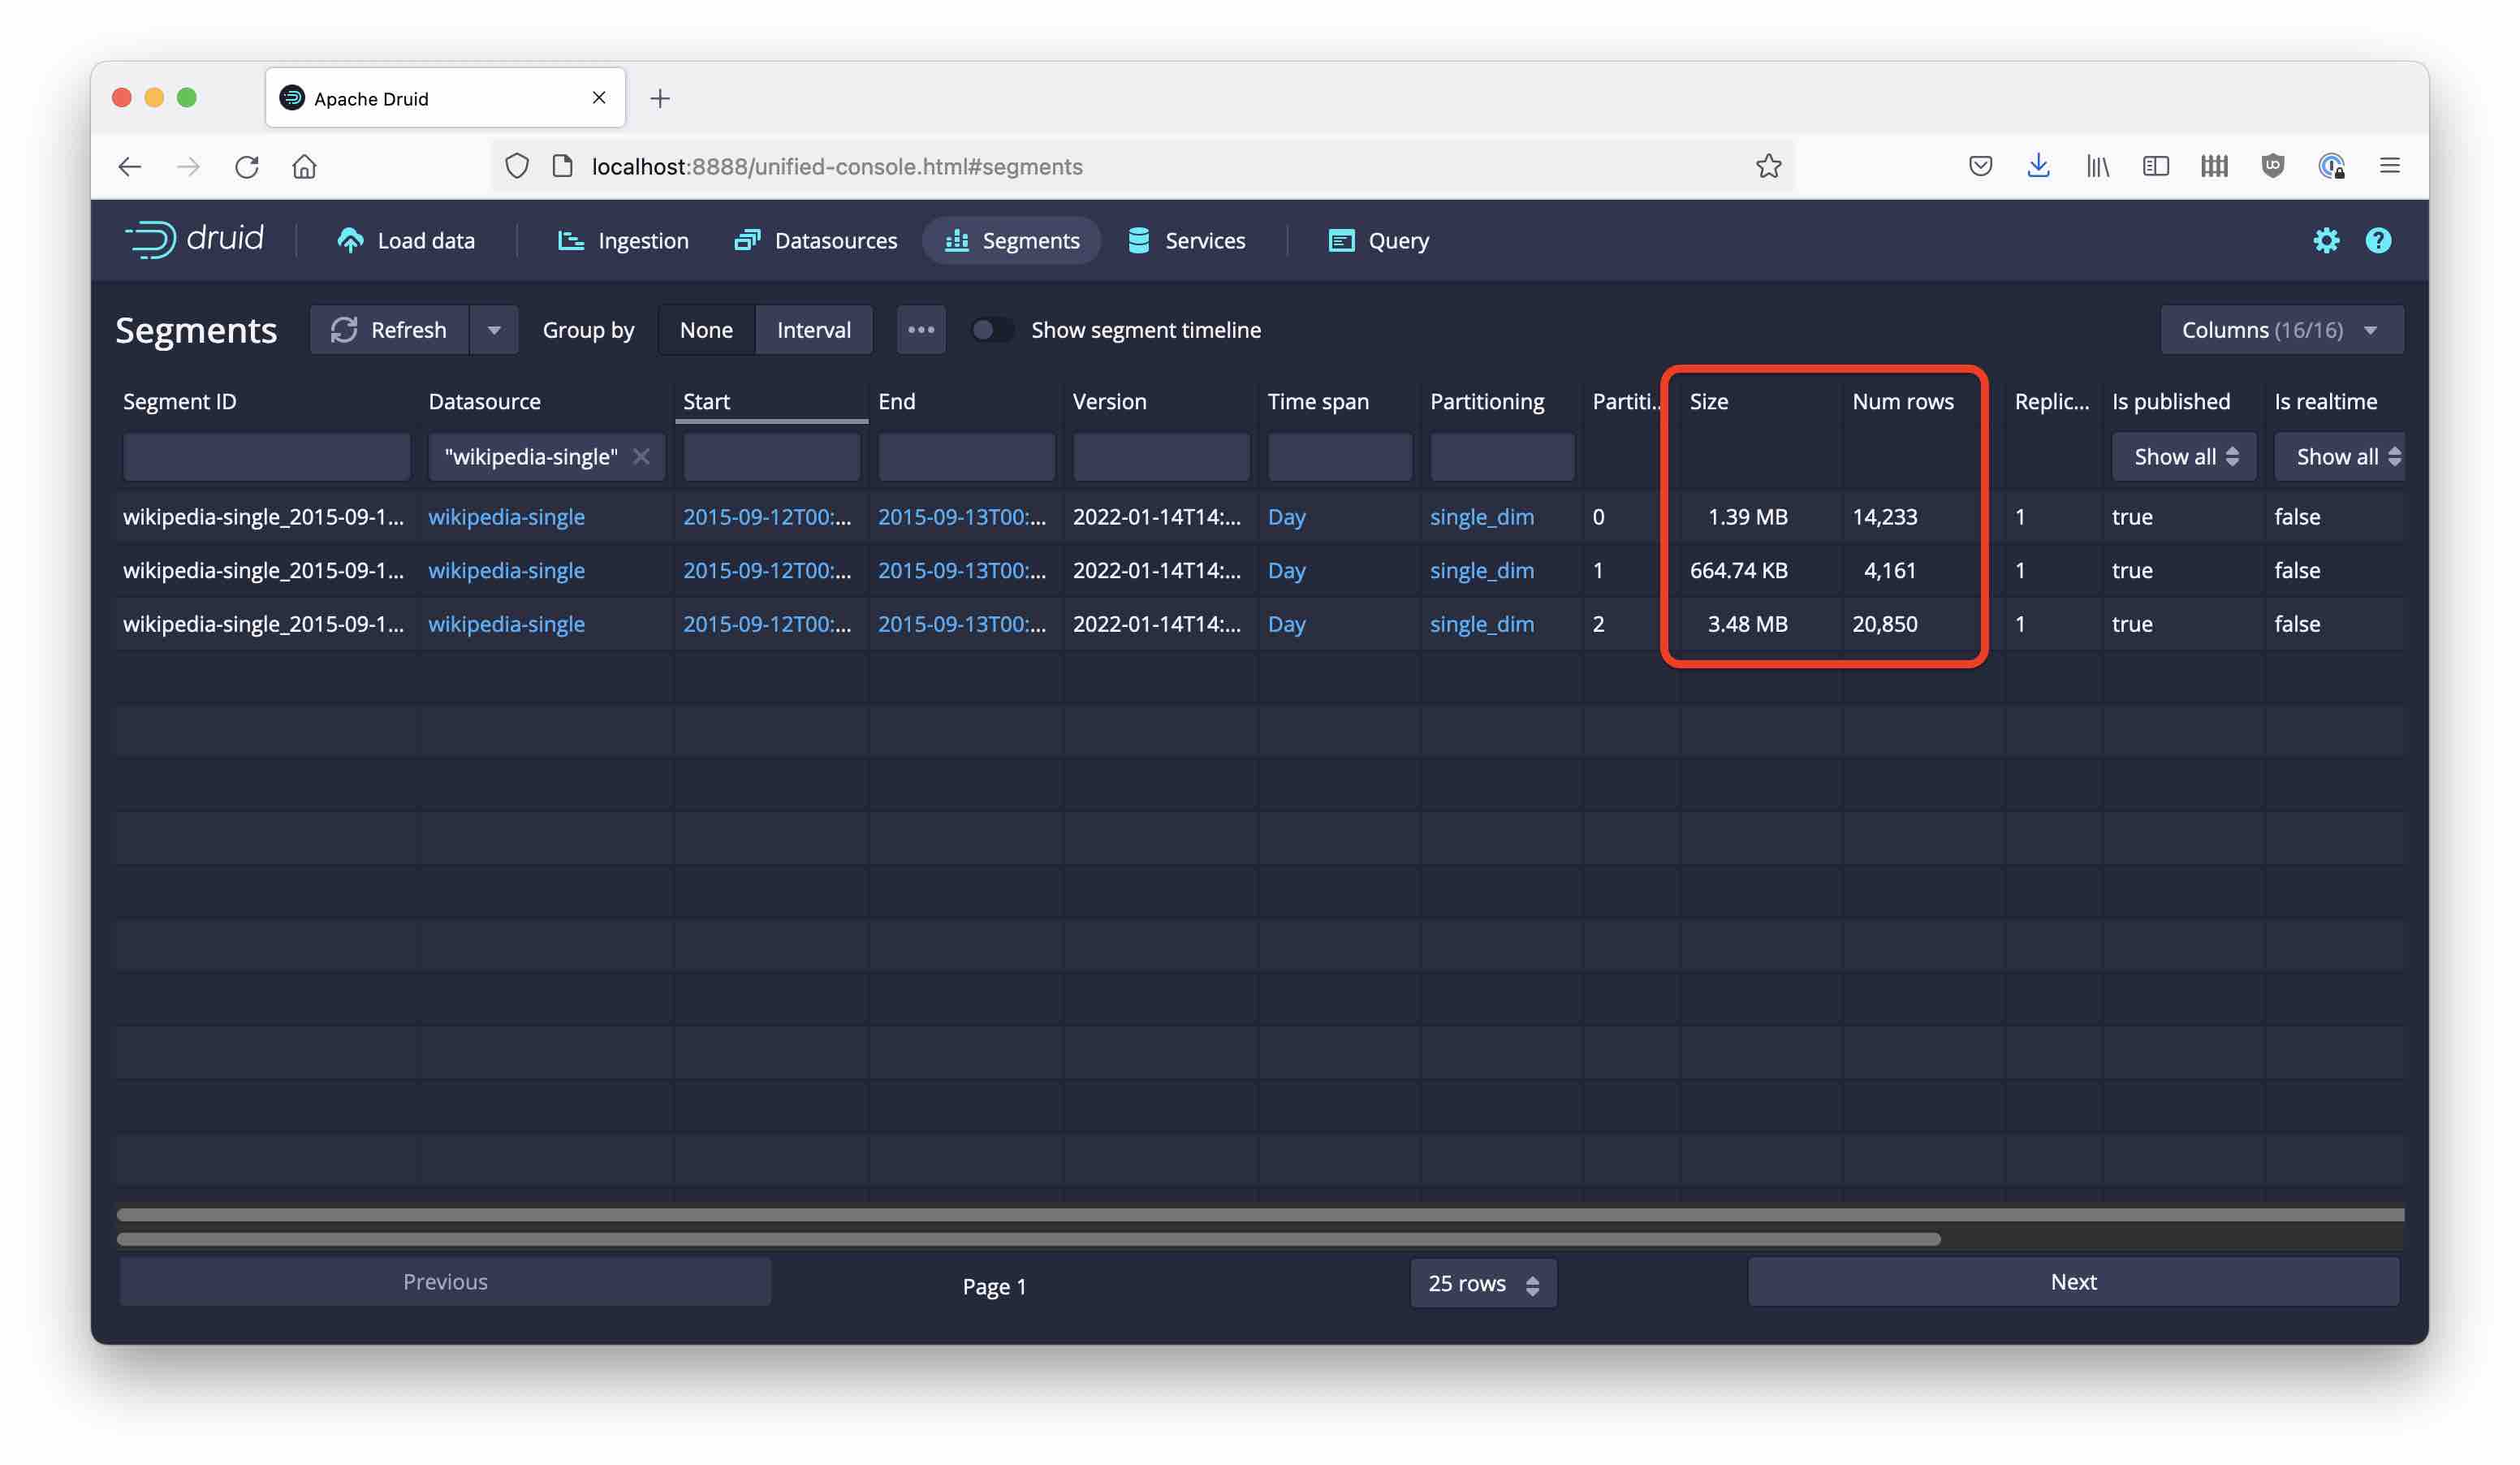Click the Druid logo
Image resolution: width=2520 pixels, height=1465 pixels.
[196, 239]
